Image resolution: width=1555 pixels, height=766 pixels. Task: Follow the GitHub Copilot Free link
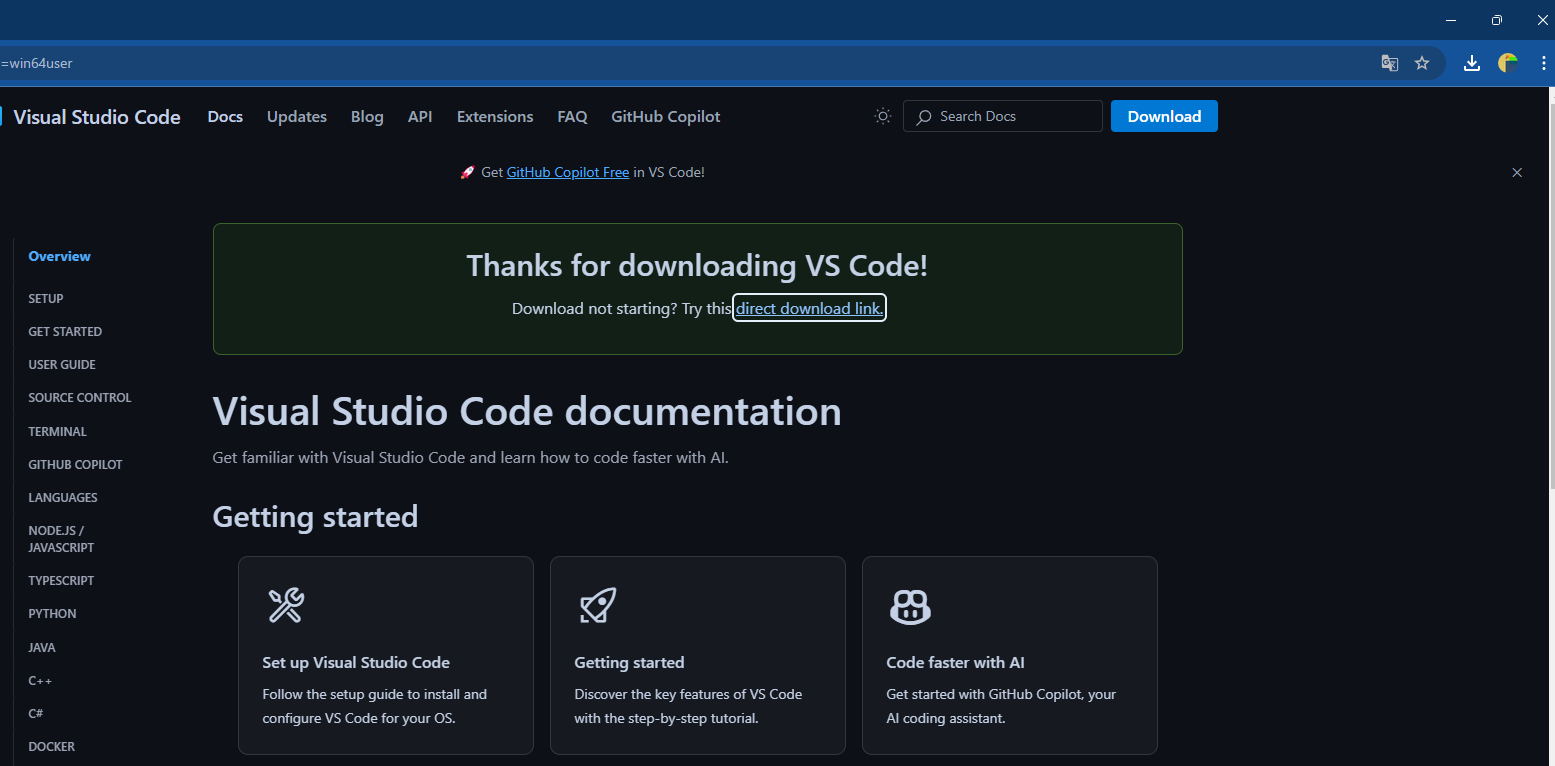coord(568,172)
